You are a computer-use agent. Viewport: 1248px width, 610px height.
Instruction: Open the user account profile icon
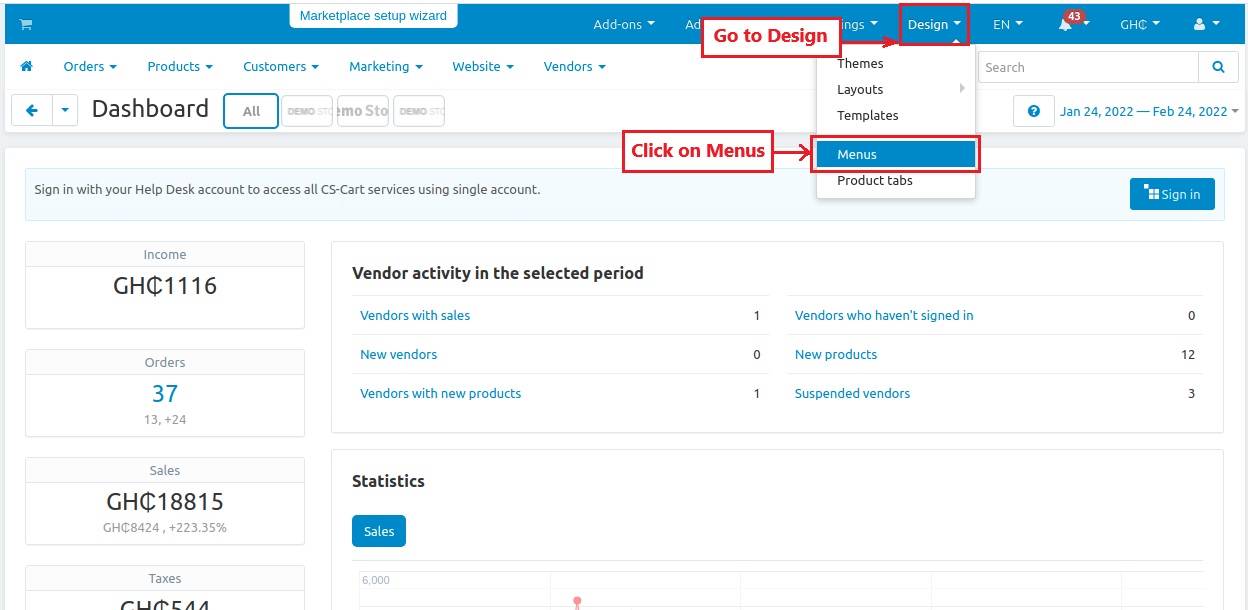[1206, 24]
